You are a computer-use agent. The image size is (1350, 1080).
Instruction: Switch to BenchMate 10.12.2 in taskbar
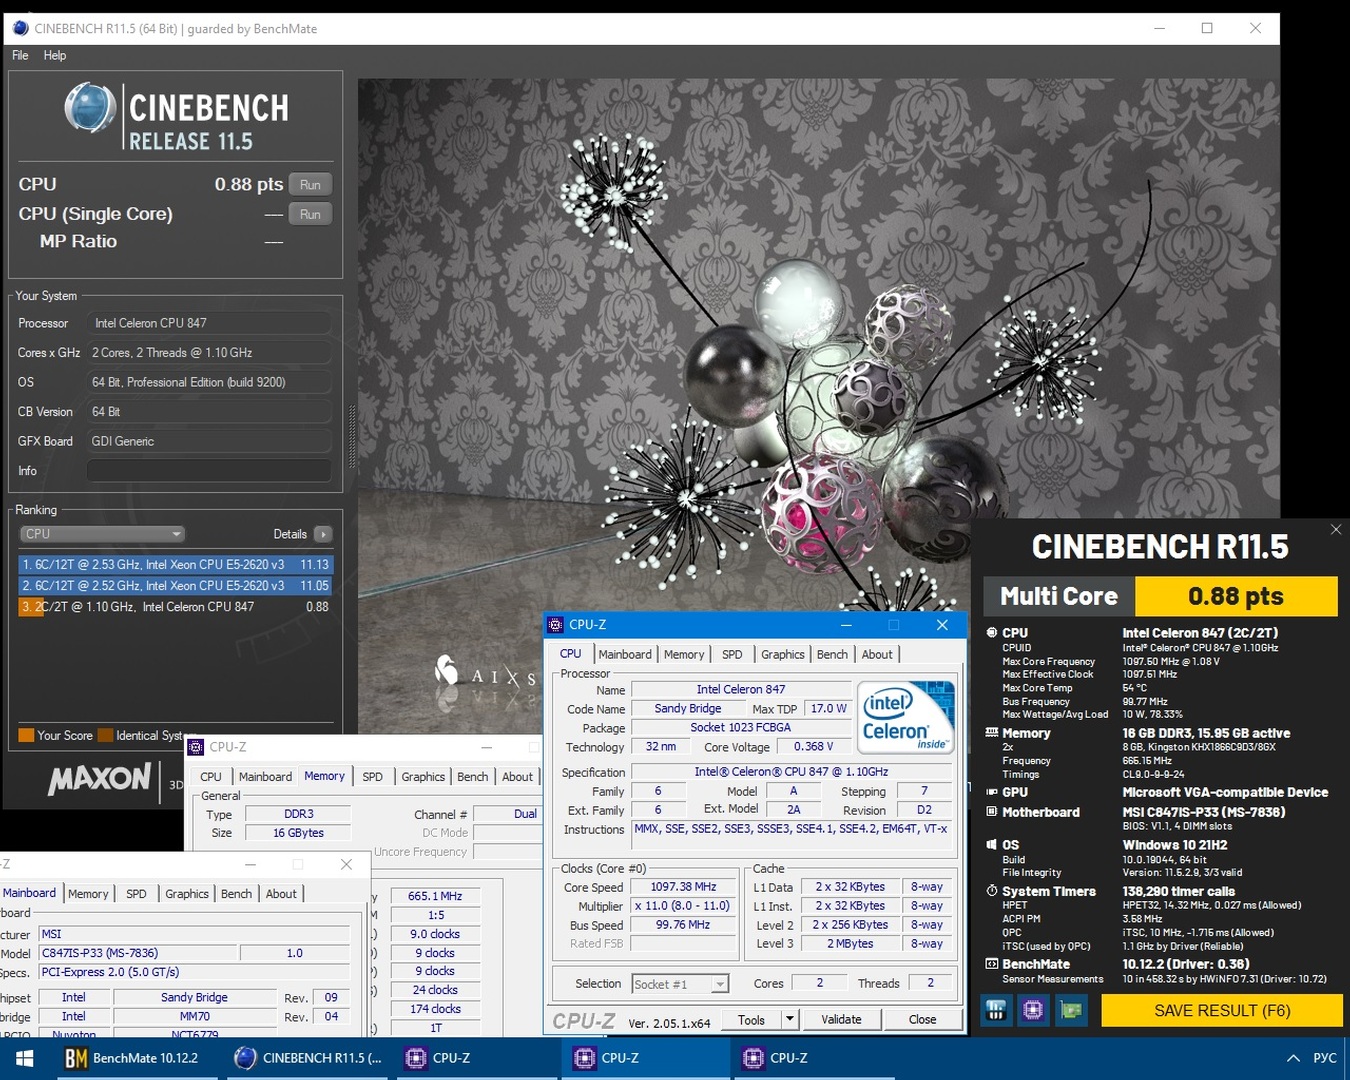(132, 1058)
